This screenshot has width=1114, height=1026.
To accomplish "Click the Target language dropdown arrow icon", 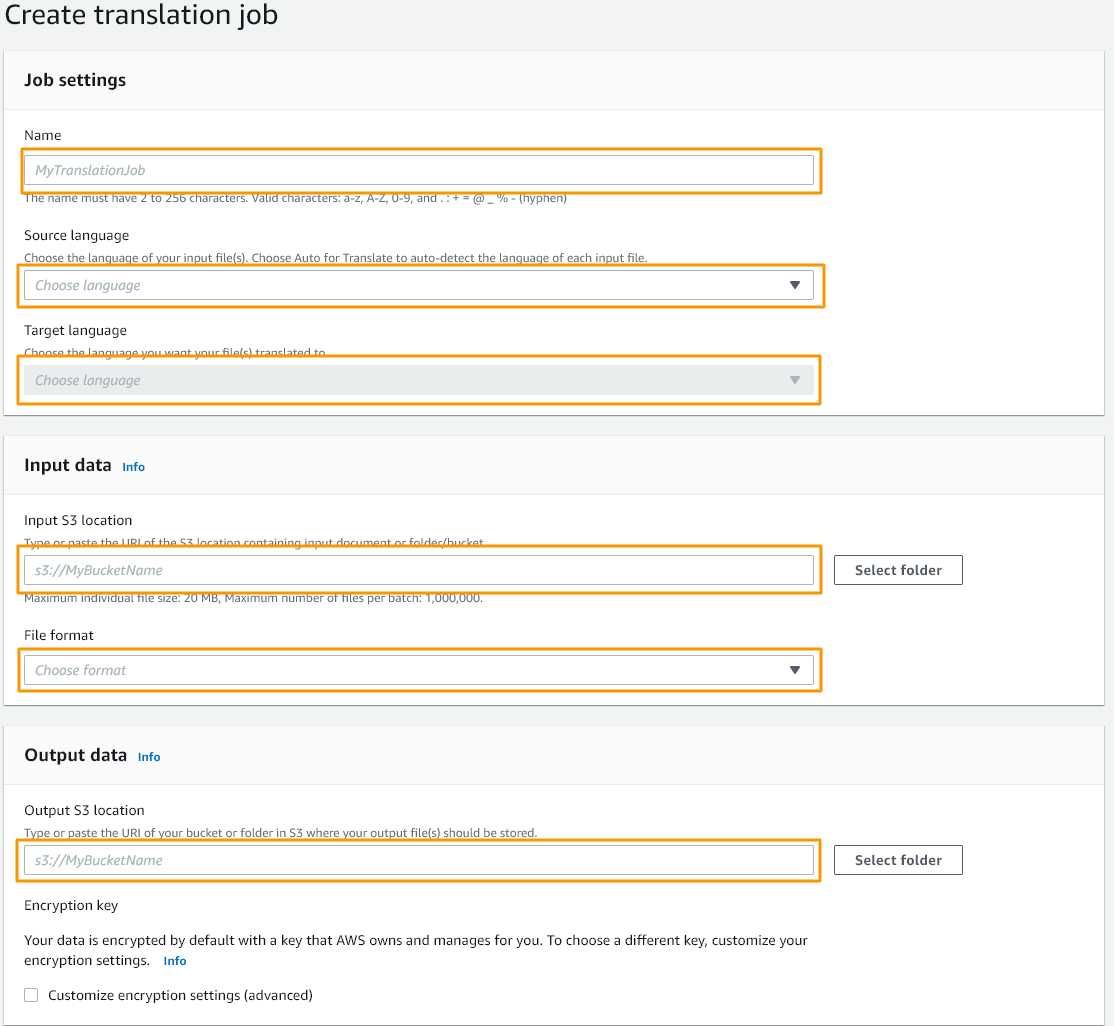I will pos(795,380).
